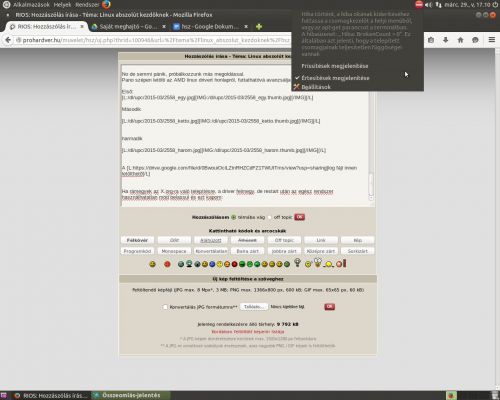Open the Helyek menu

62,5
